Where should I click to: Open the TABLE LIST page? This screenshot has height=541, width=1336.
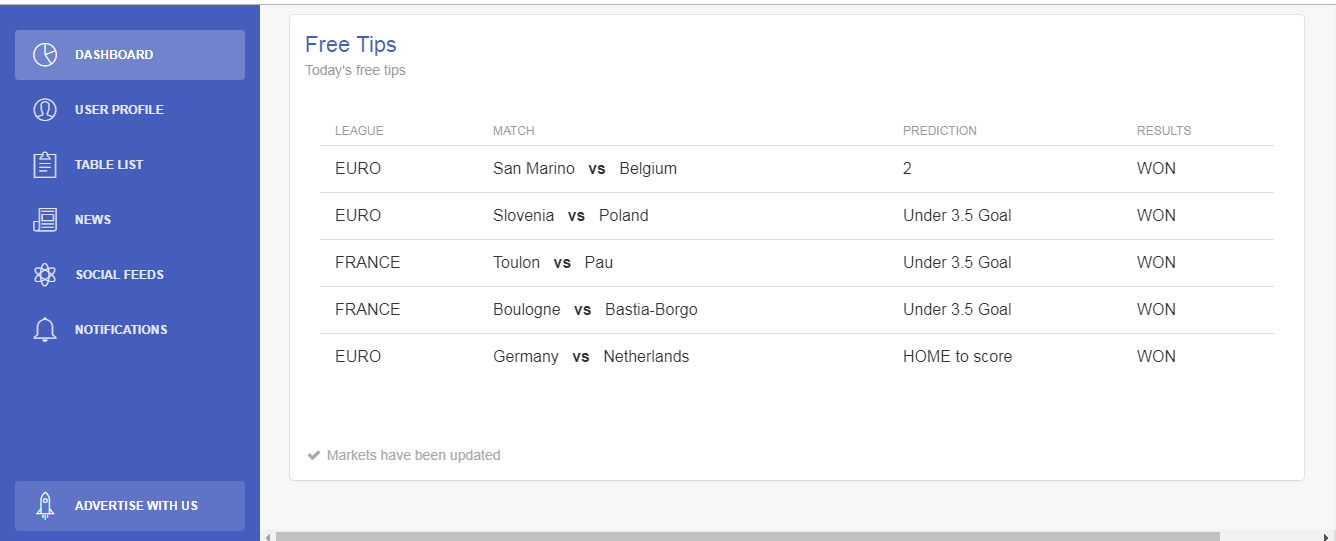(x=130, y=165)
